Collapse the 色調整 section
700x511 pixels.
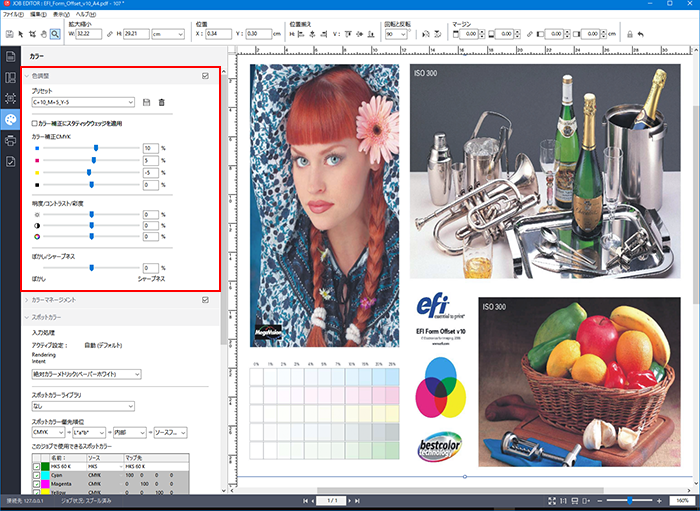[x=27, y=76]
